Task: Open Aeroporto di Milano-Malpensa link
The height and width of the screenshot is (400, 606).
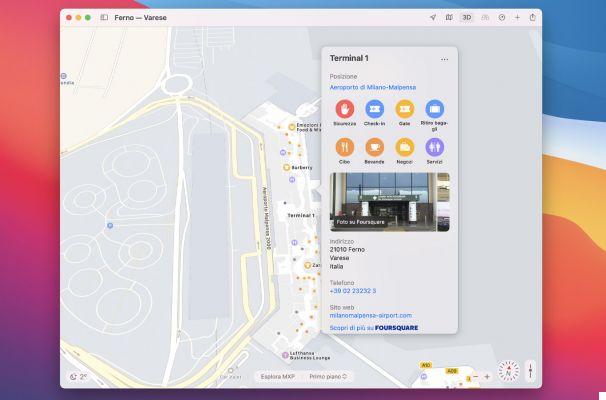Action: (373, 87)
